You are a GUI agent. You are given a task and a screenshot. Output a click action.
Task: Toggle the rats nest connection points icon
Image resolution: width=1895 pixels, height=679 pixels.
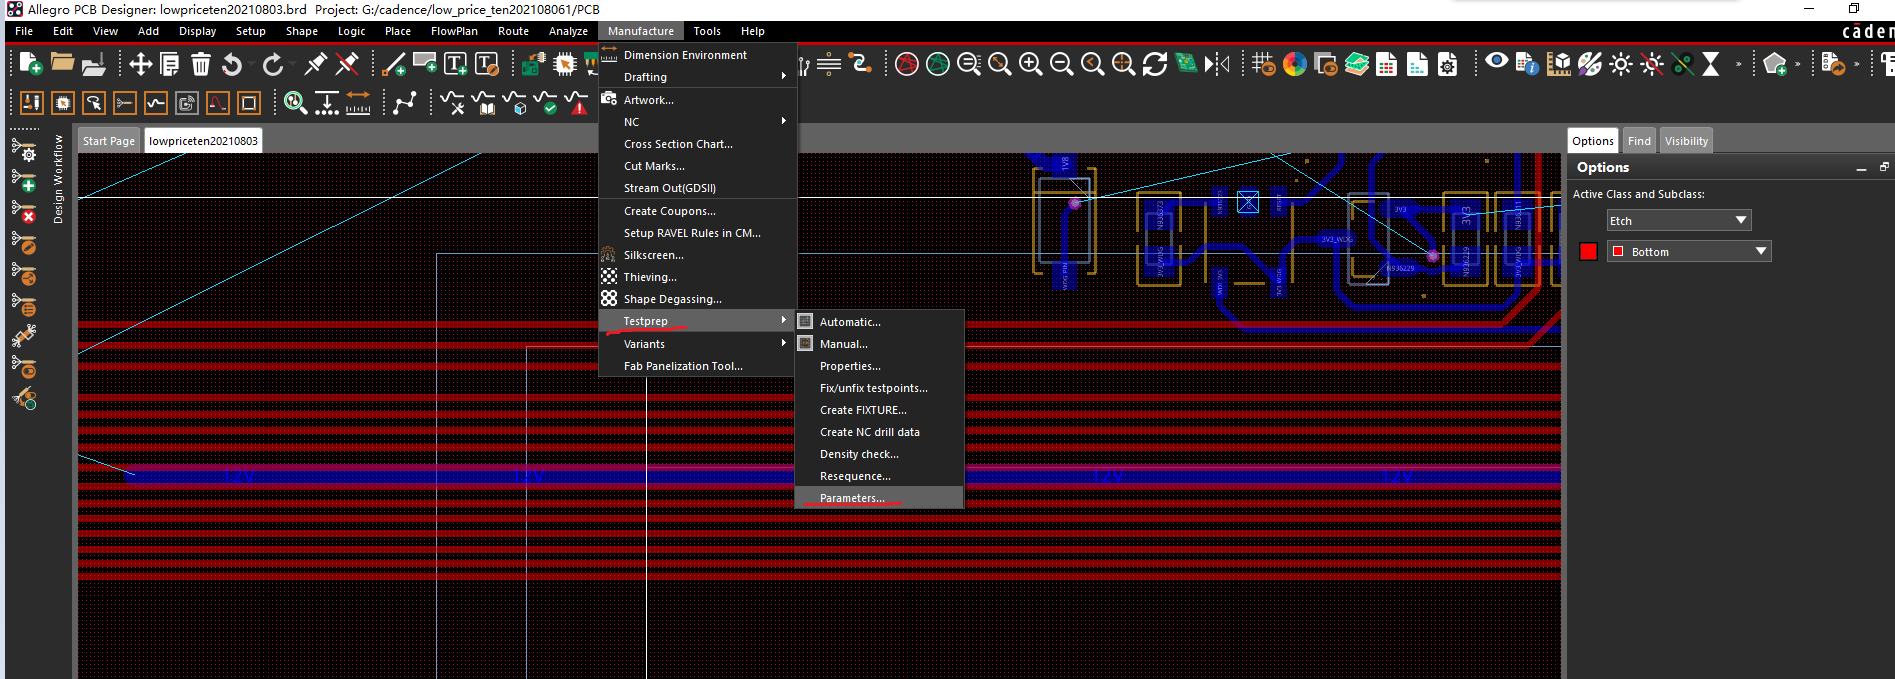pyautogui.click(x=405, y=102)
